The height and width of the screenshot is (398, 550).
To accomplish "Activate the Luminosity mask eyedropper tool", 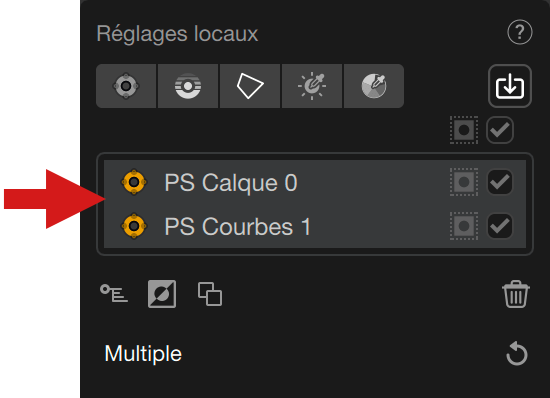I will click(312, 86).
